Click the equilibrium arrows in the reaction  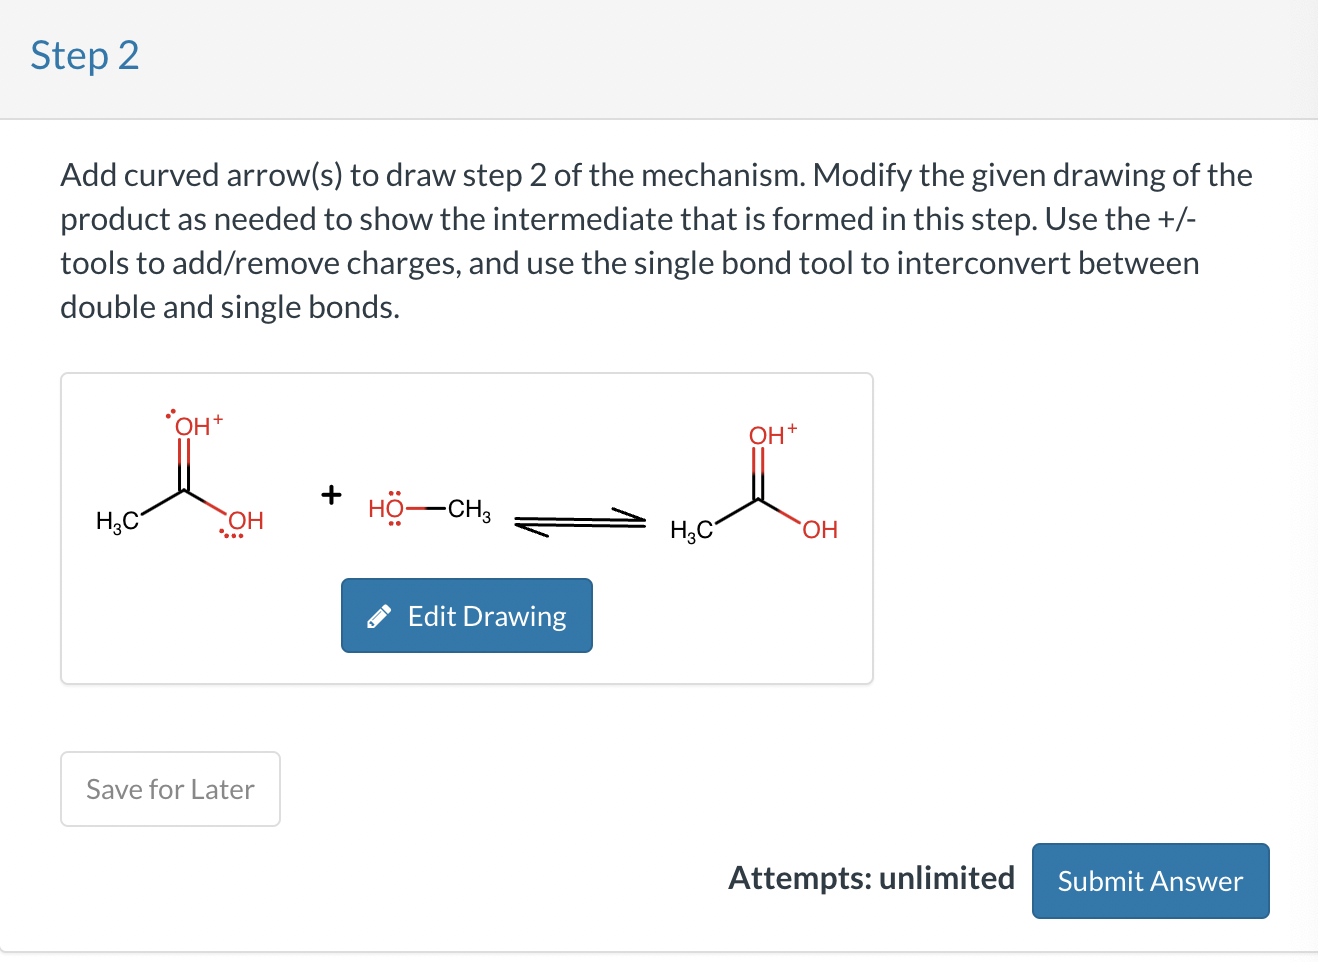578,520
